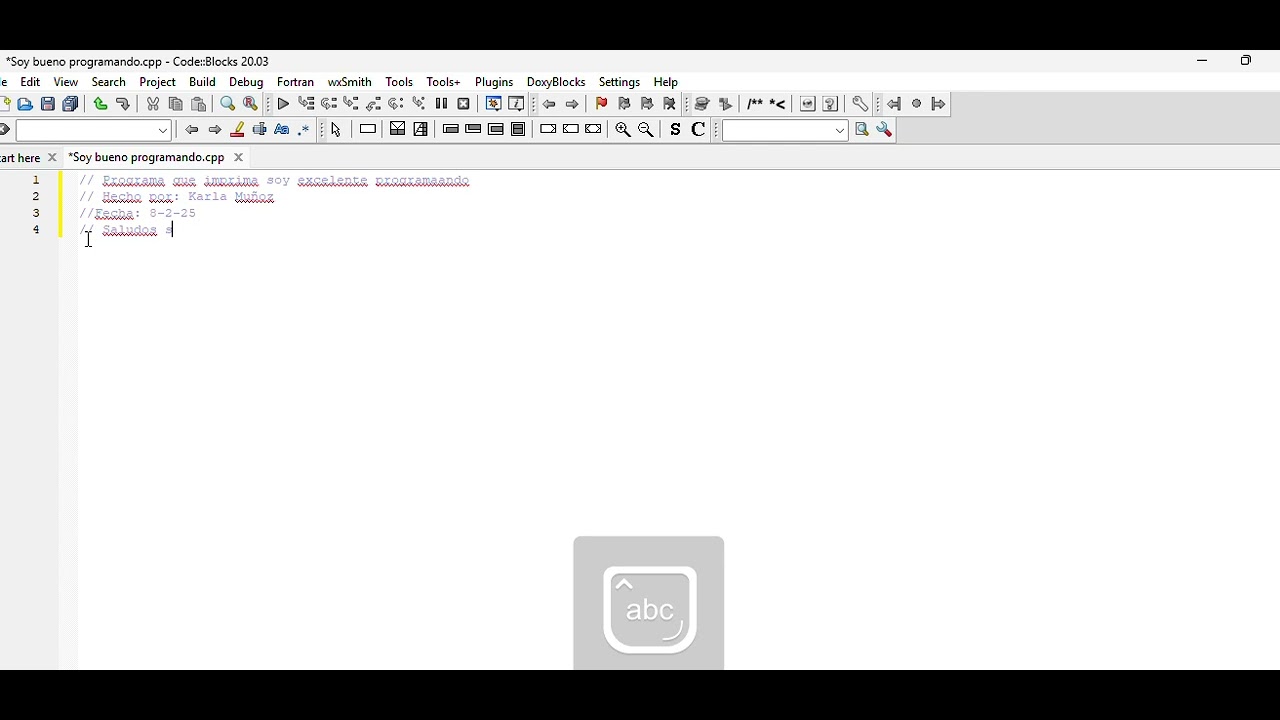Open the Plugins menu

point(494,82)
